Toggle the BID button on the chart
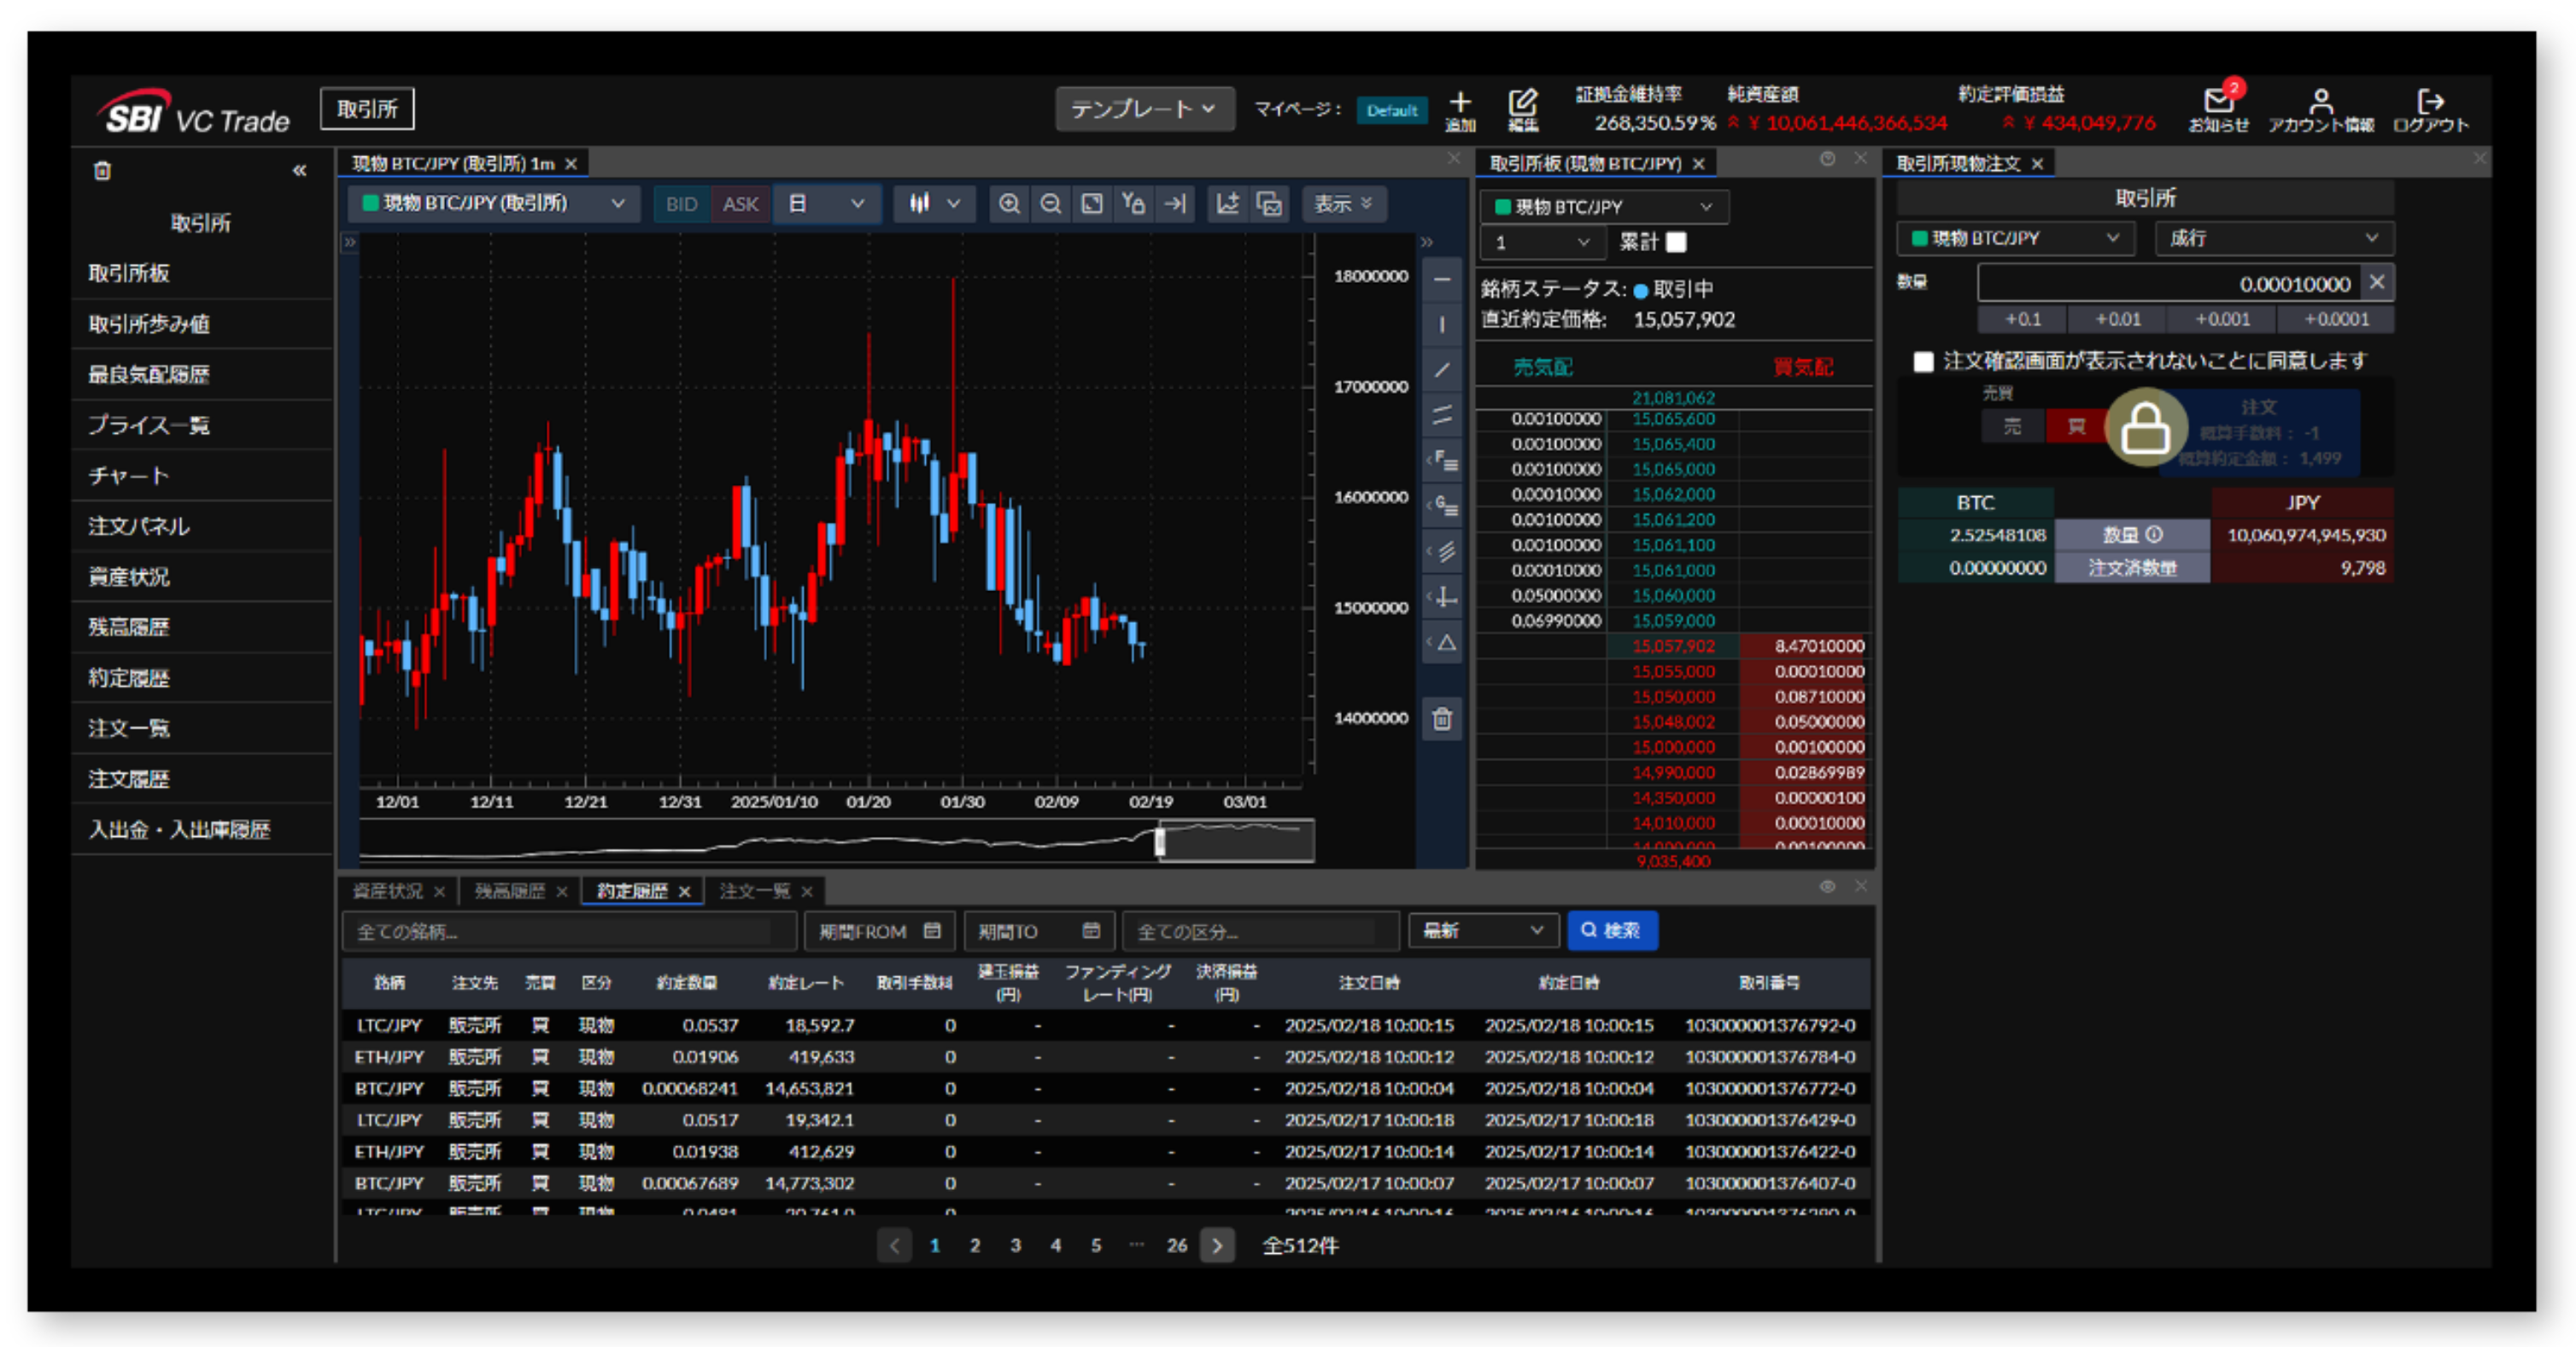Image resolution: width=2576 pixels, height=1347 pixels. [681, 204]
